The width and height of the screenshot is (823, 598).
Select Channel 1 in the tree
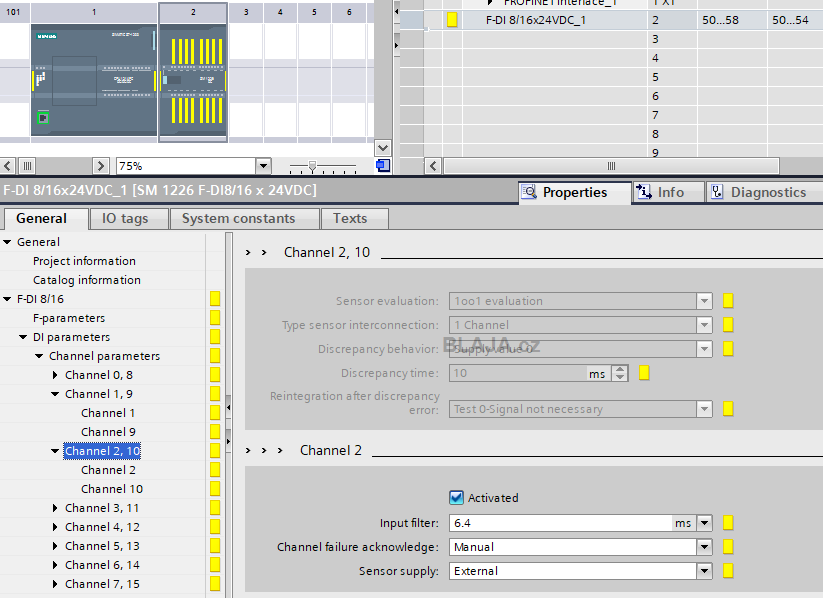[108, 413]
